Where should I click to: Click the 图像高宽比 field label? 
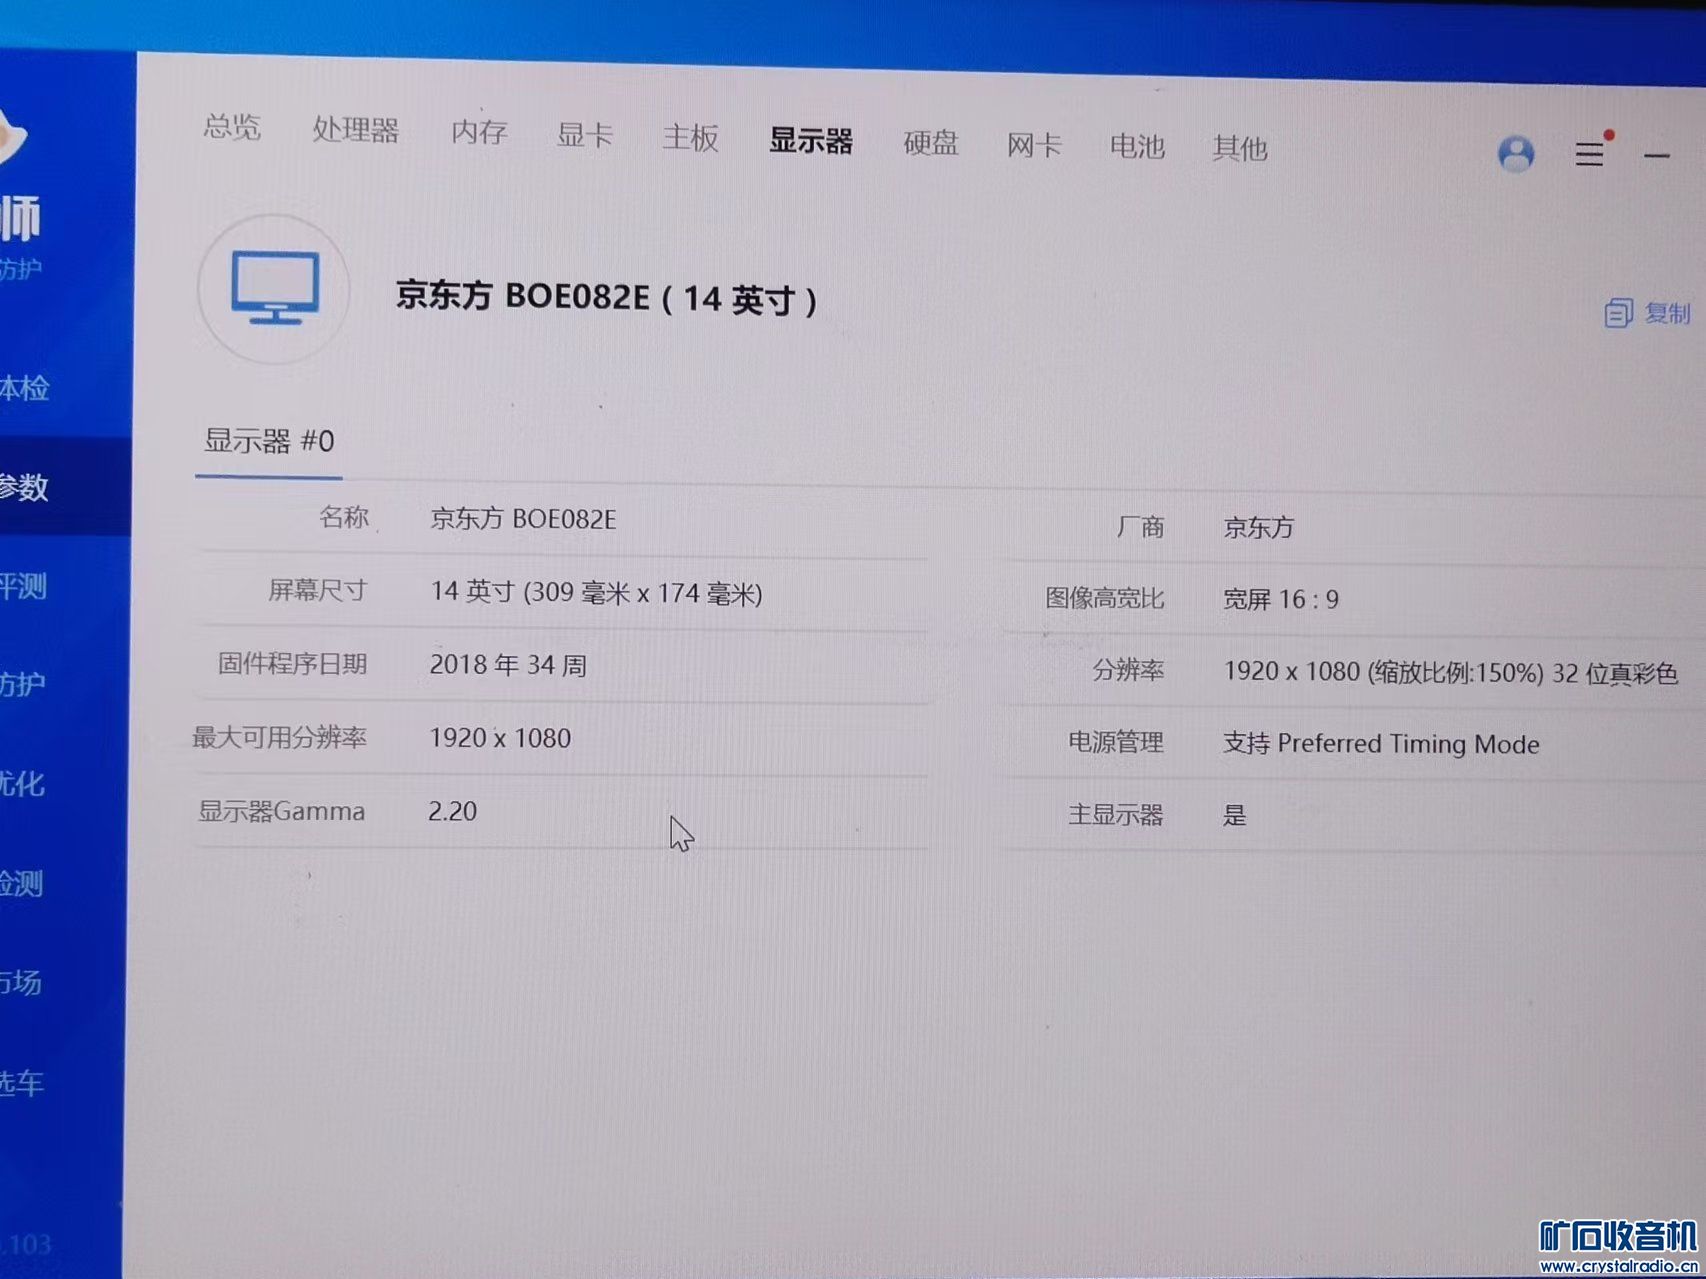click(1105, 598)
